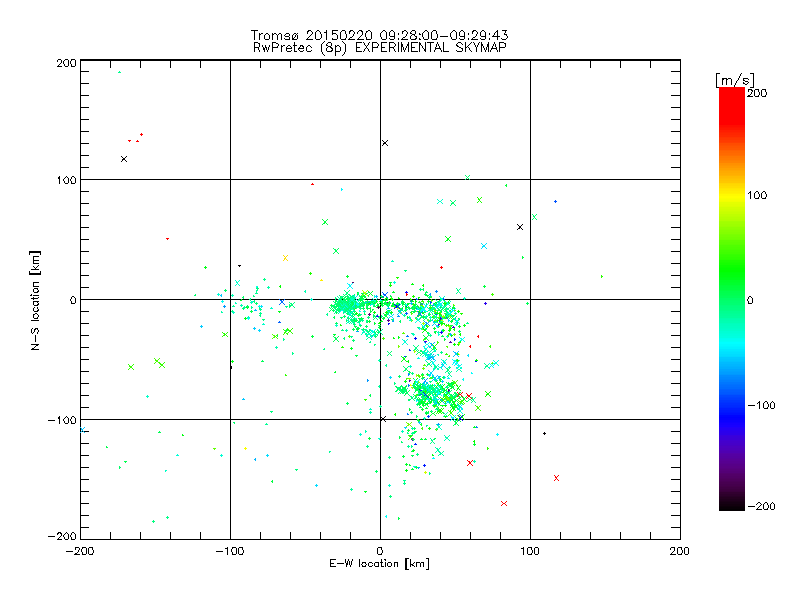The height and width of the screenshot is (600, 800).
Task: Click the colorbar tick label "-200"
Action: [x=761, y=506]
